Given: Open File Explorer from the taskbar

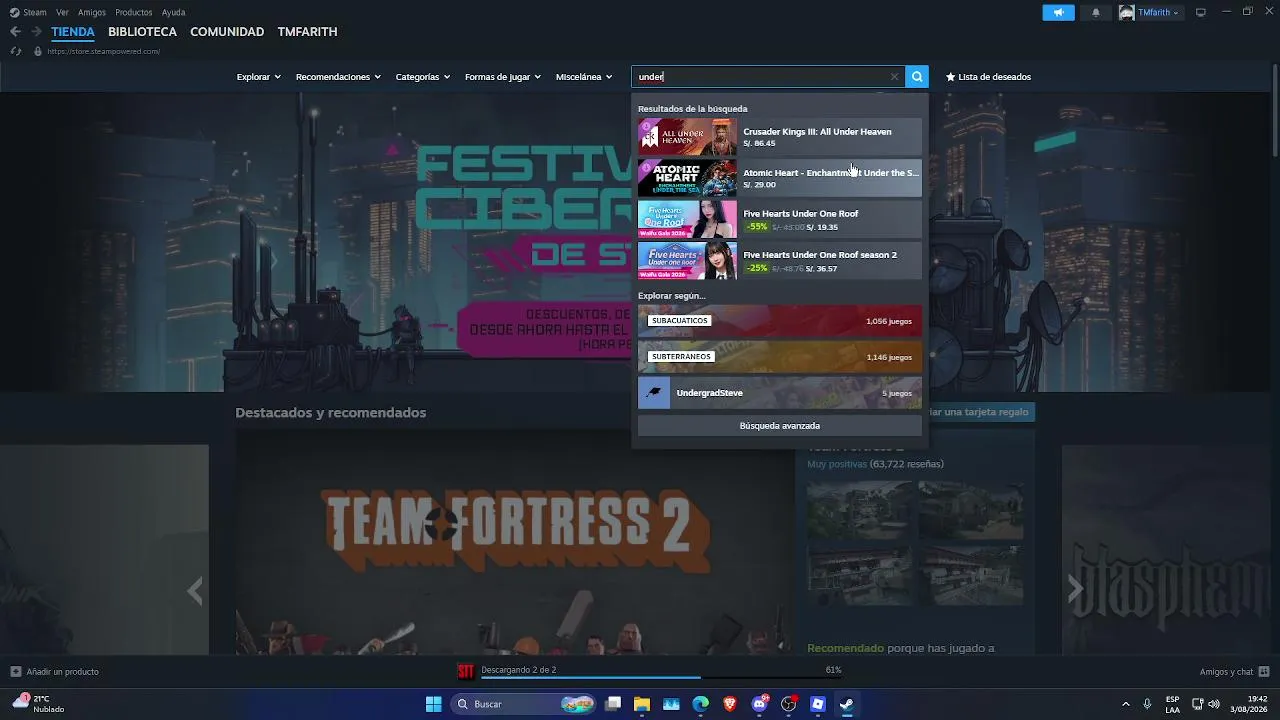Looking at the screenshot, I should 642,704.
